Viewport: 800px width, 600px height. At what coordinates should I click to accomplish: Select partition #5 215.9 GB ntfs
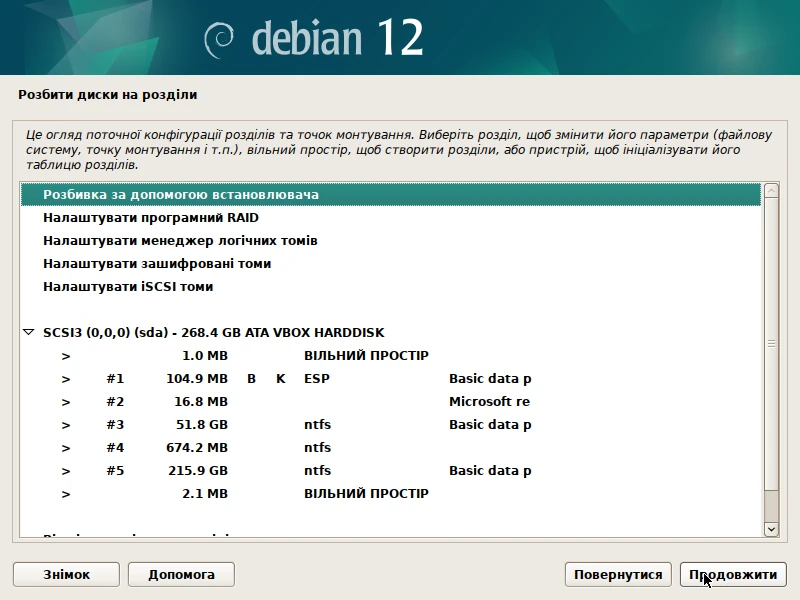[x=391, y=470]
